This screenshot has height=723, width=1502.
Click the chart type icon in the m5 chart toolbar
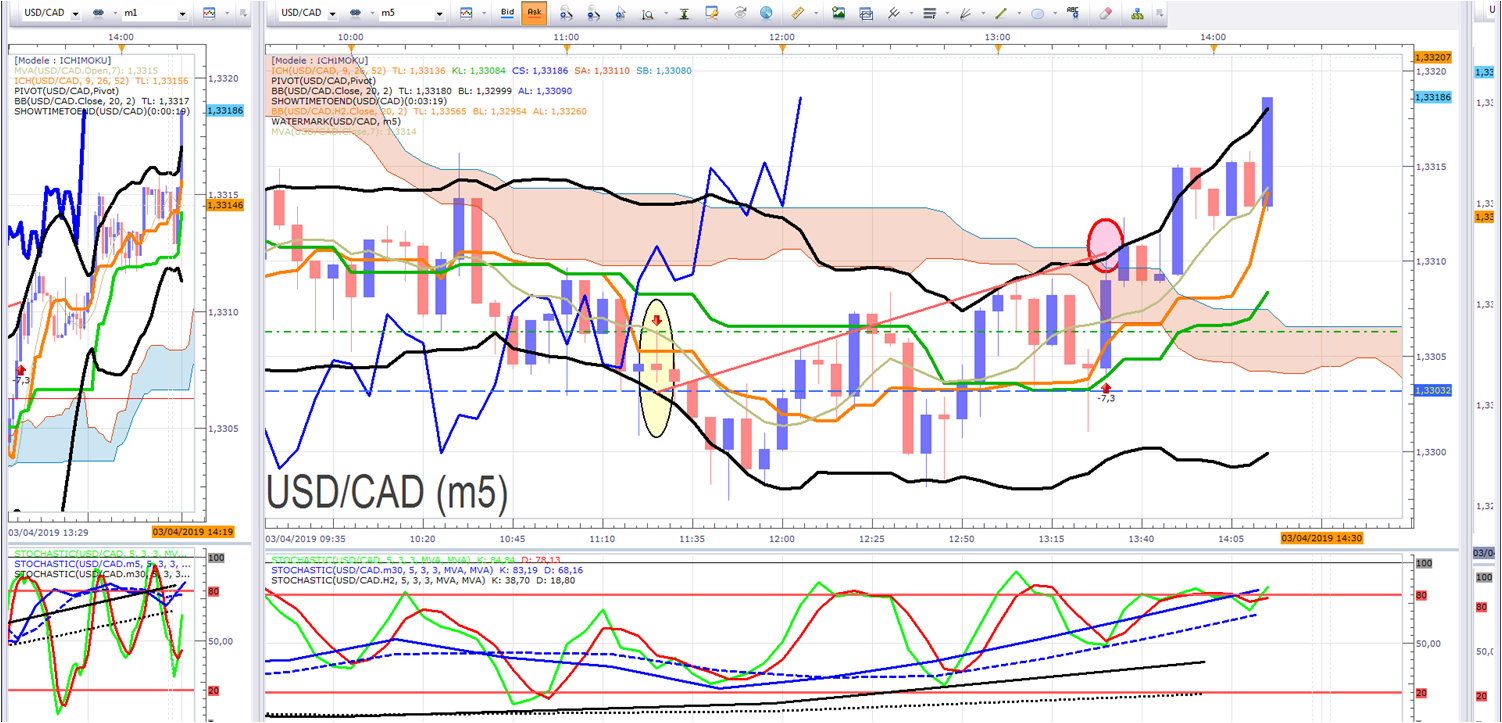point(467,14)
